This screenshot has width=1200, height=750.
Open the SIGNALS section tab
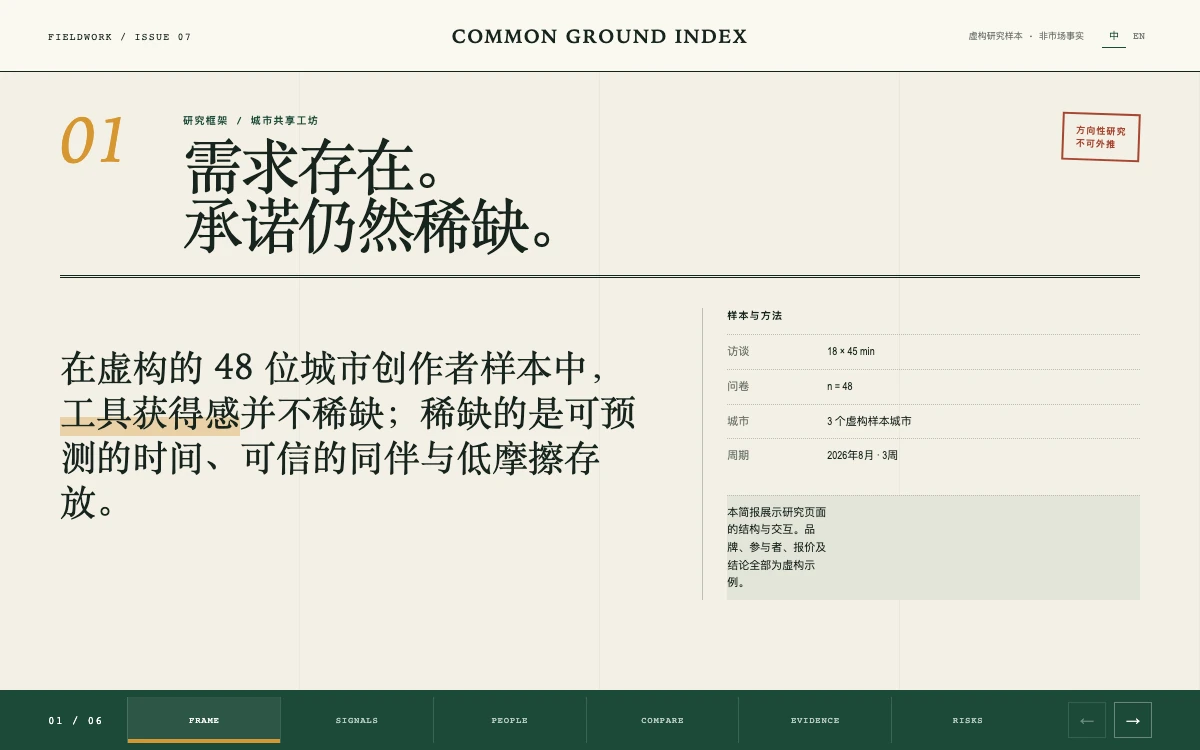tap(357, 720)
